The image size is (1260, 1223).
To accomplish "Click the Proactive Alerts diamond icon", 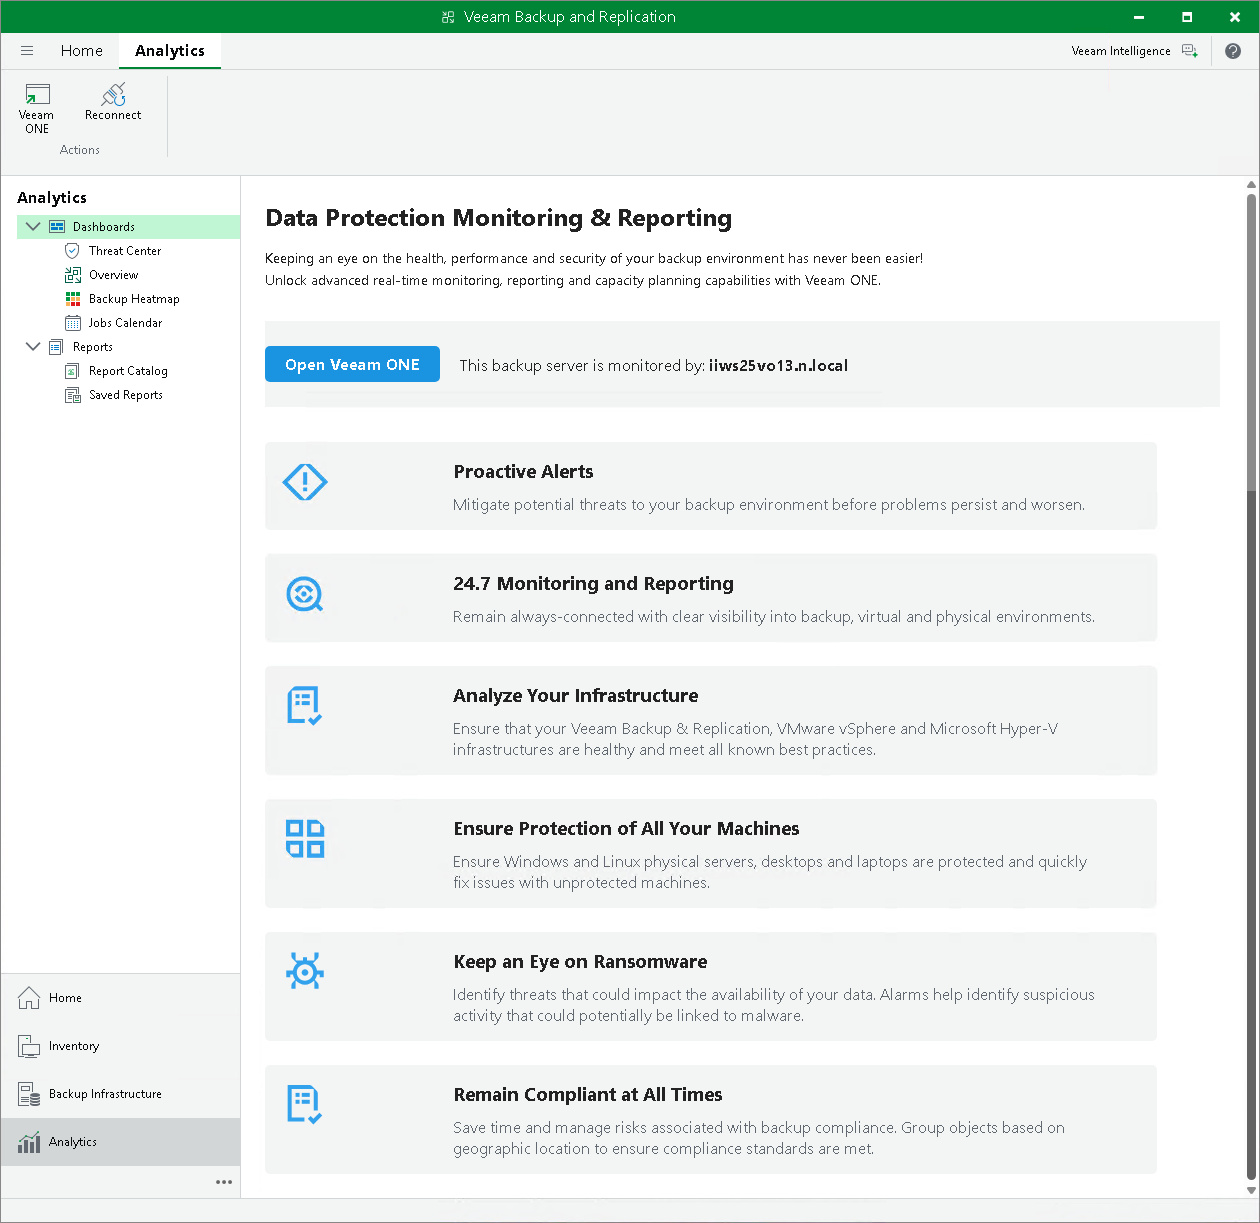I will 305,482.
